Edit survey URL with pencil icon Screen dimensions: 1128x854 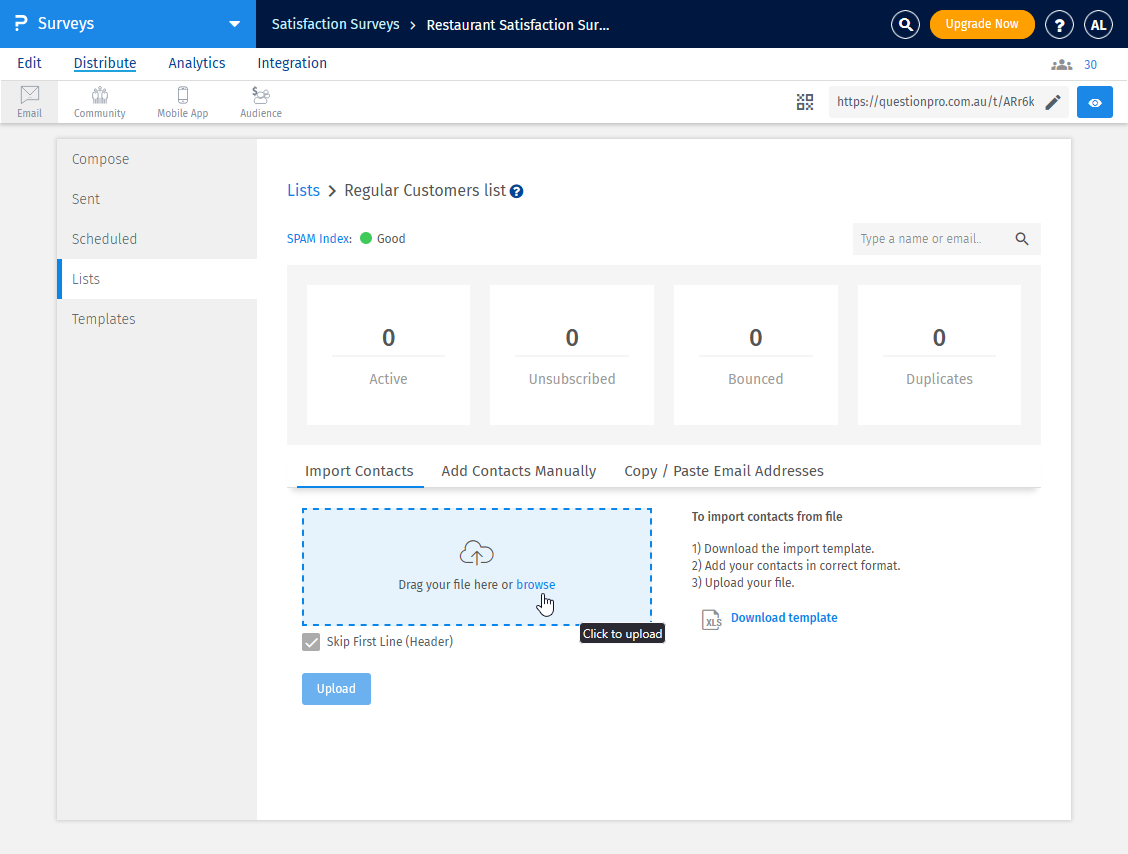pyautogui.click(x=1052, y=102)
